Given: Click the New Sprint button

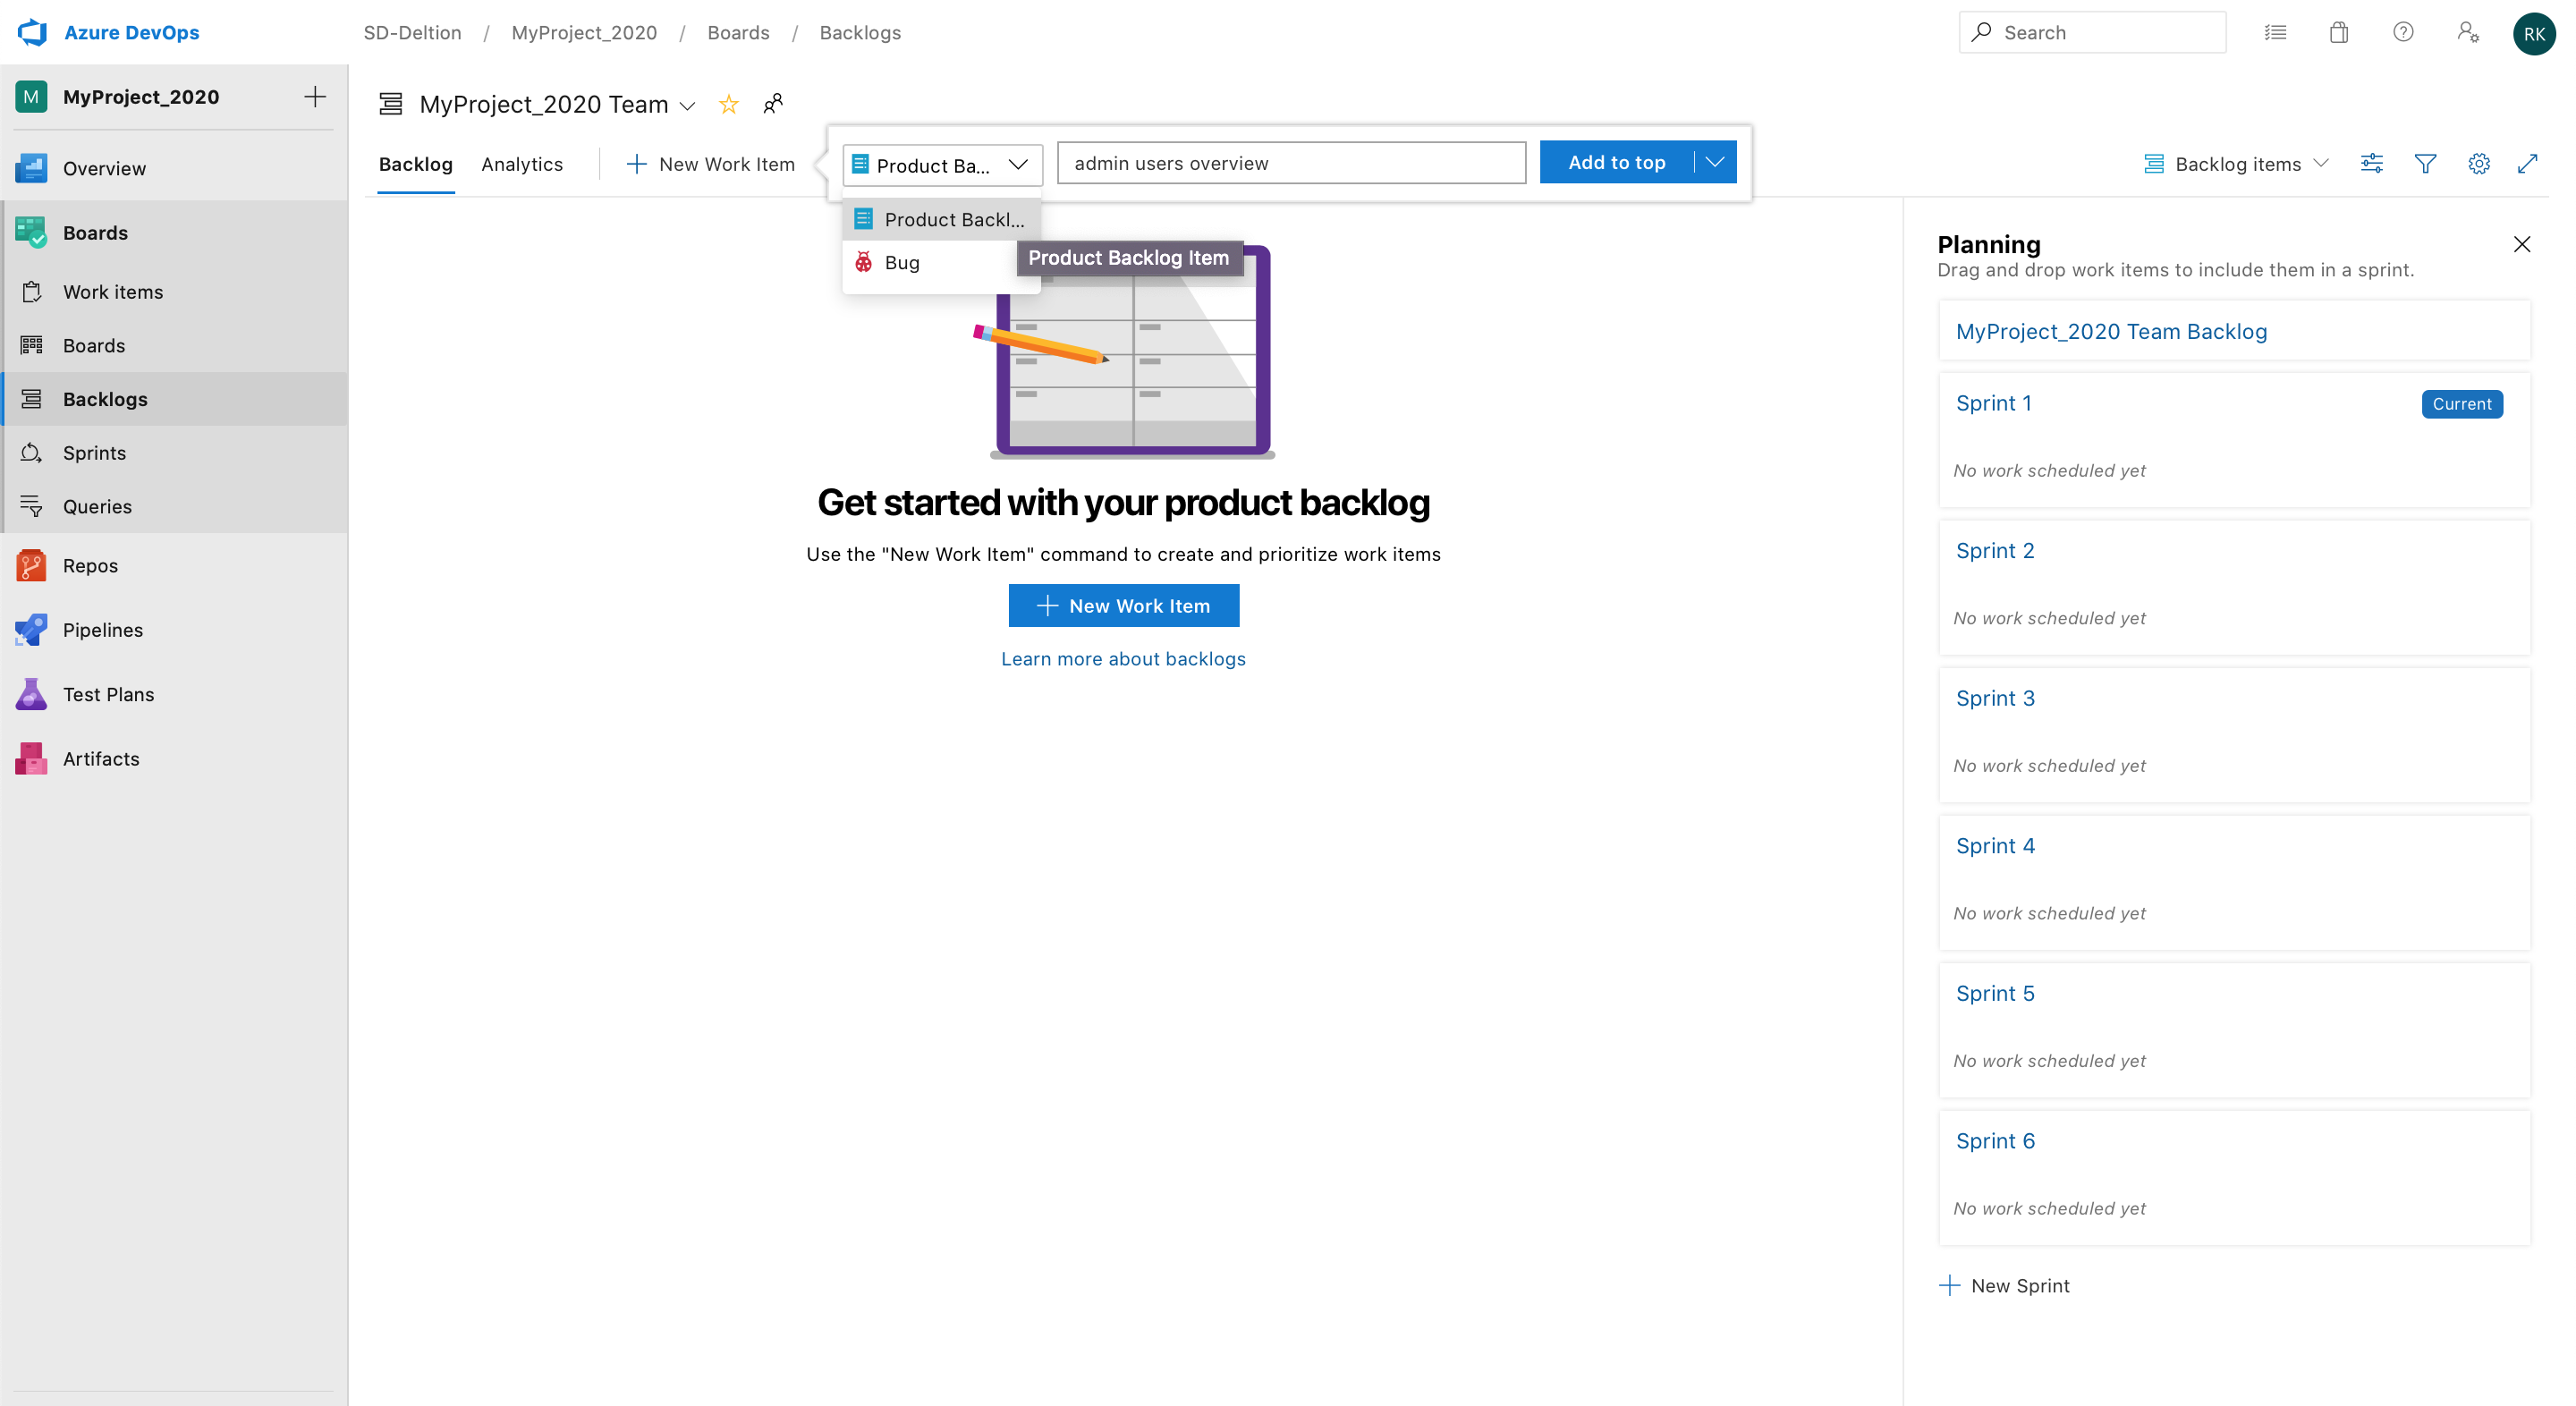Looking at the screenshot, I should point(2004,1285).
